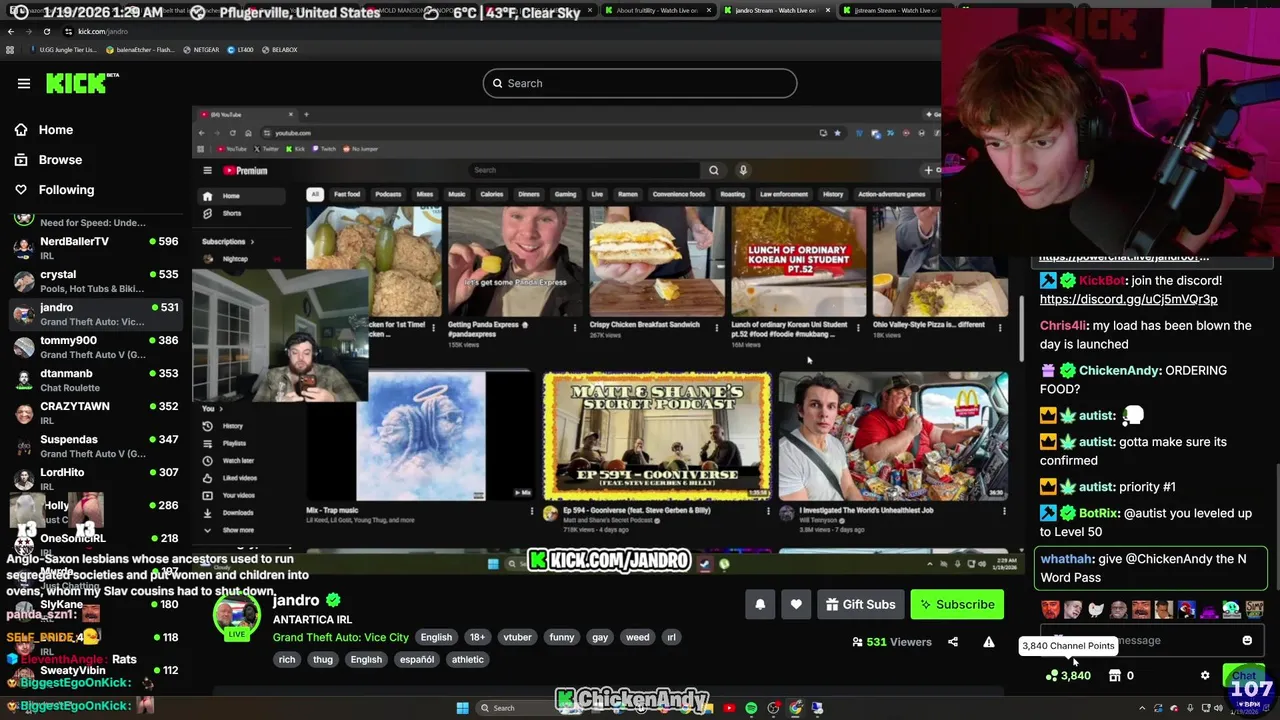Open NerdBallerTV channel in sidebar
The image size is (1280, 720).
(95, 247)
